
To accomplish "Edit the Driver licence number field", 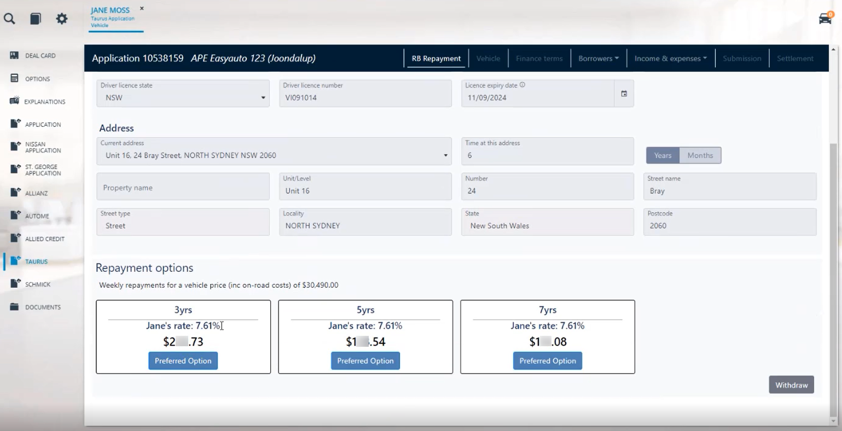I will pyautogui.click(x=365, y=93).
